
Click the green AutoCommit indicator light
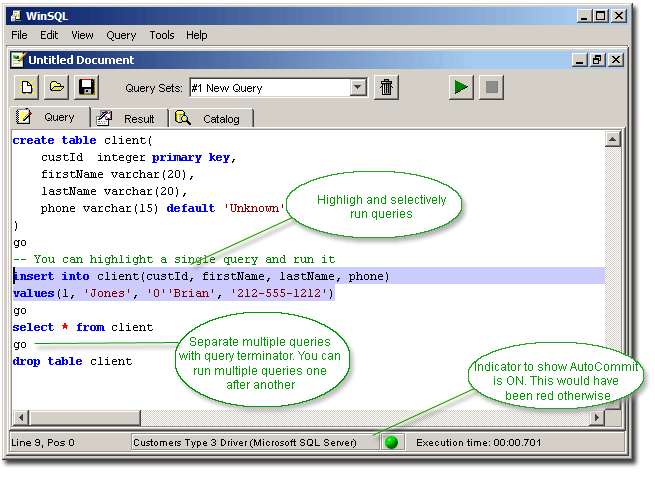391,442
